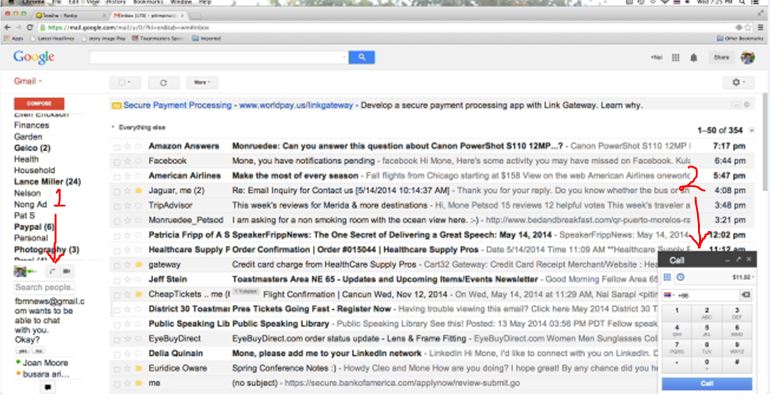The height and width of the screenshot is (399, 781).
Task: Toggle importance marker on Jaguar email
Action: (x=139, y=191)
